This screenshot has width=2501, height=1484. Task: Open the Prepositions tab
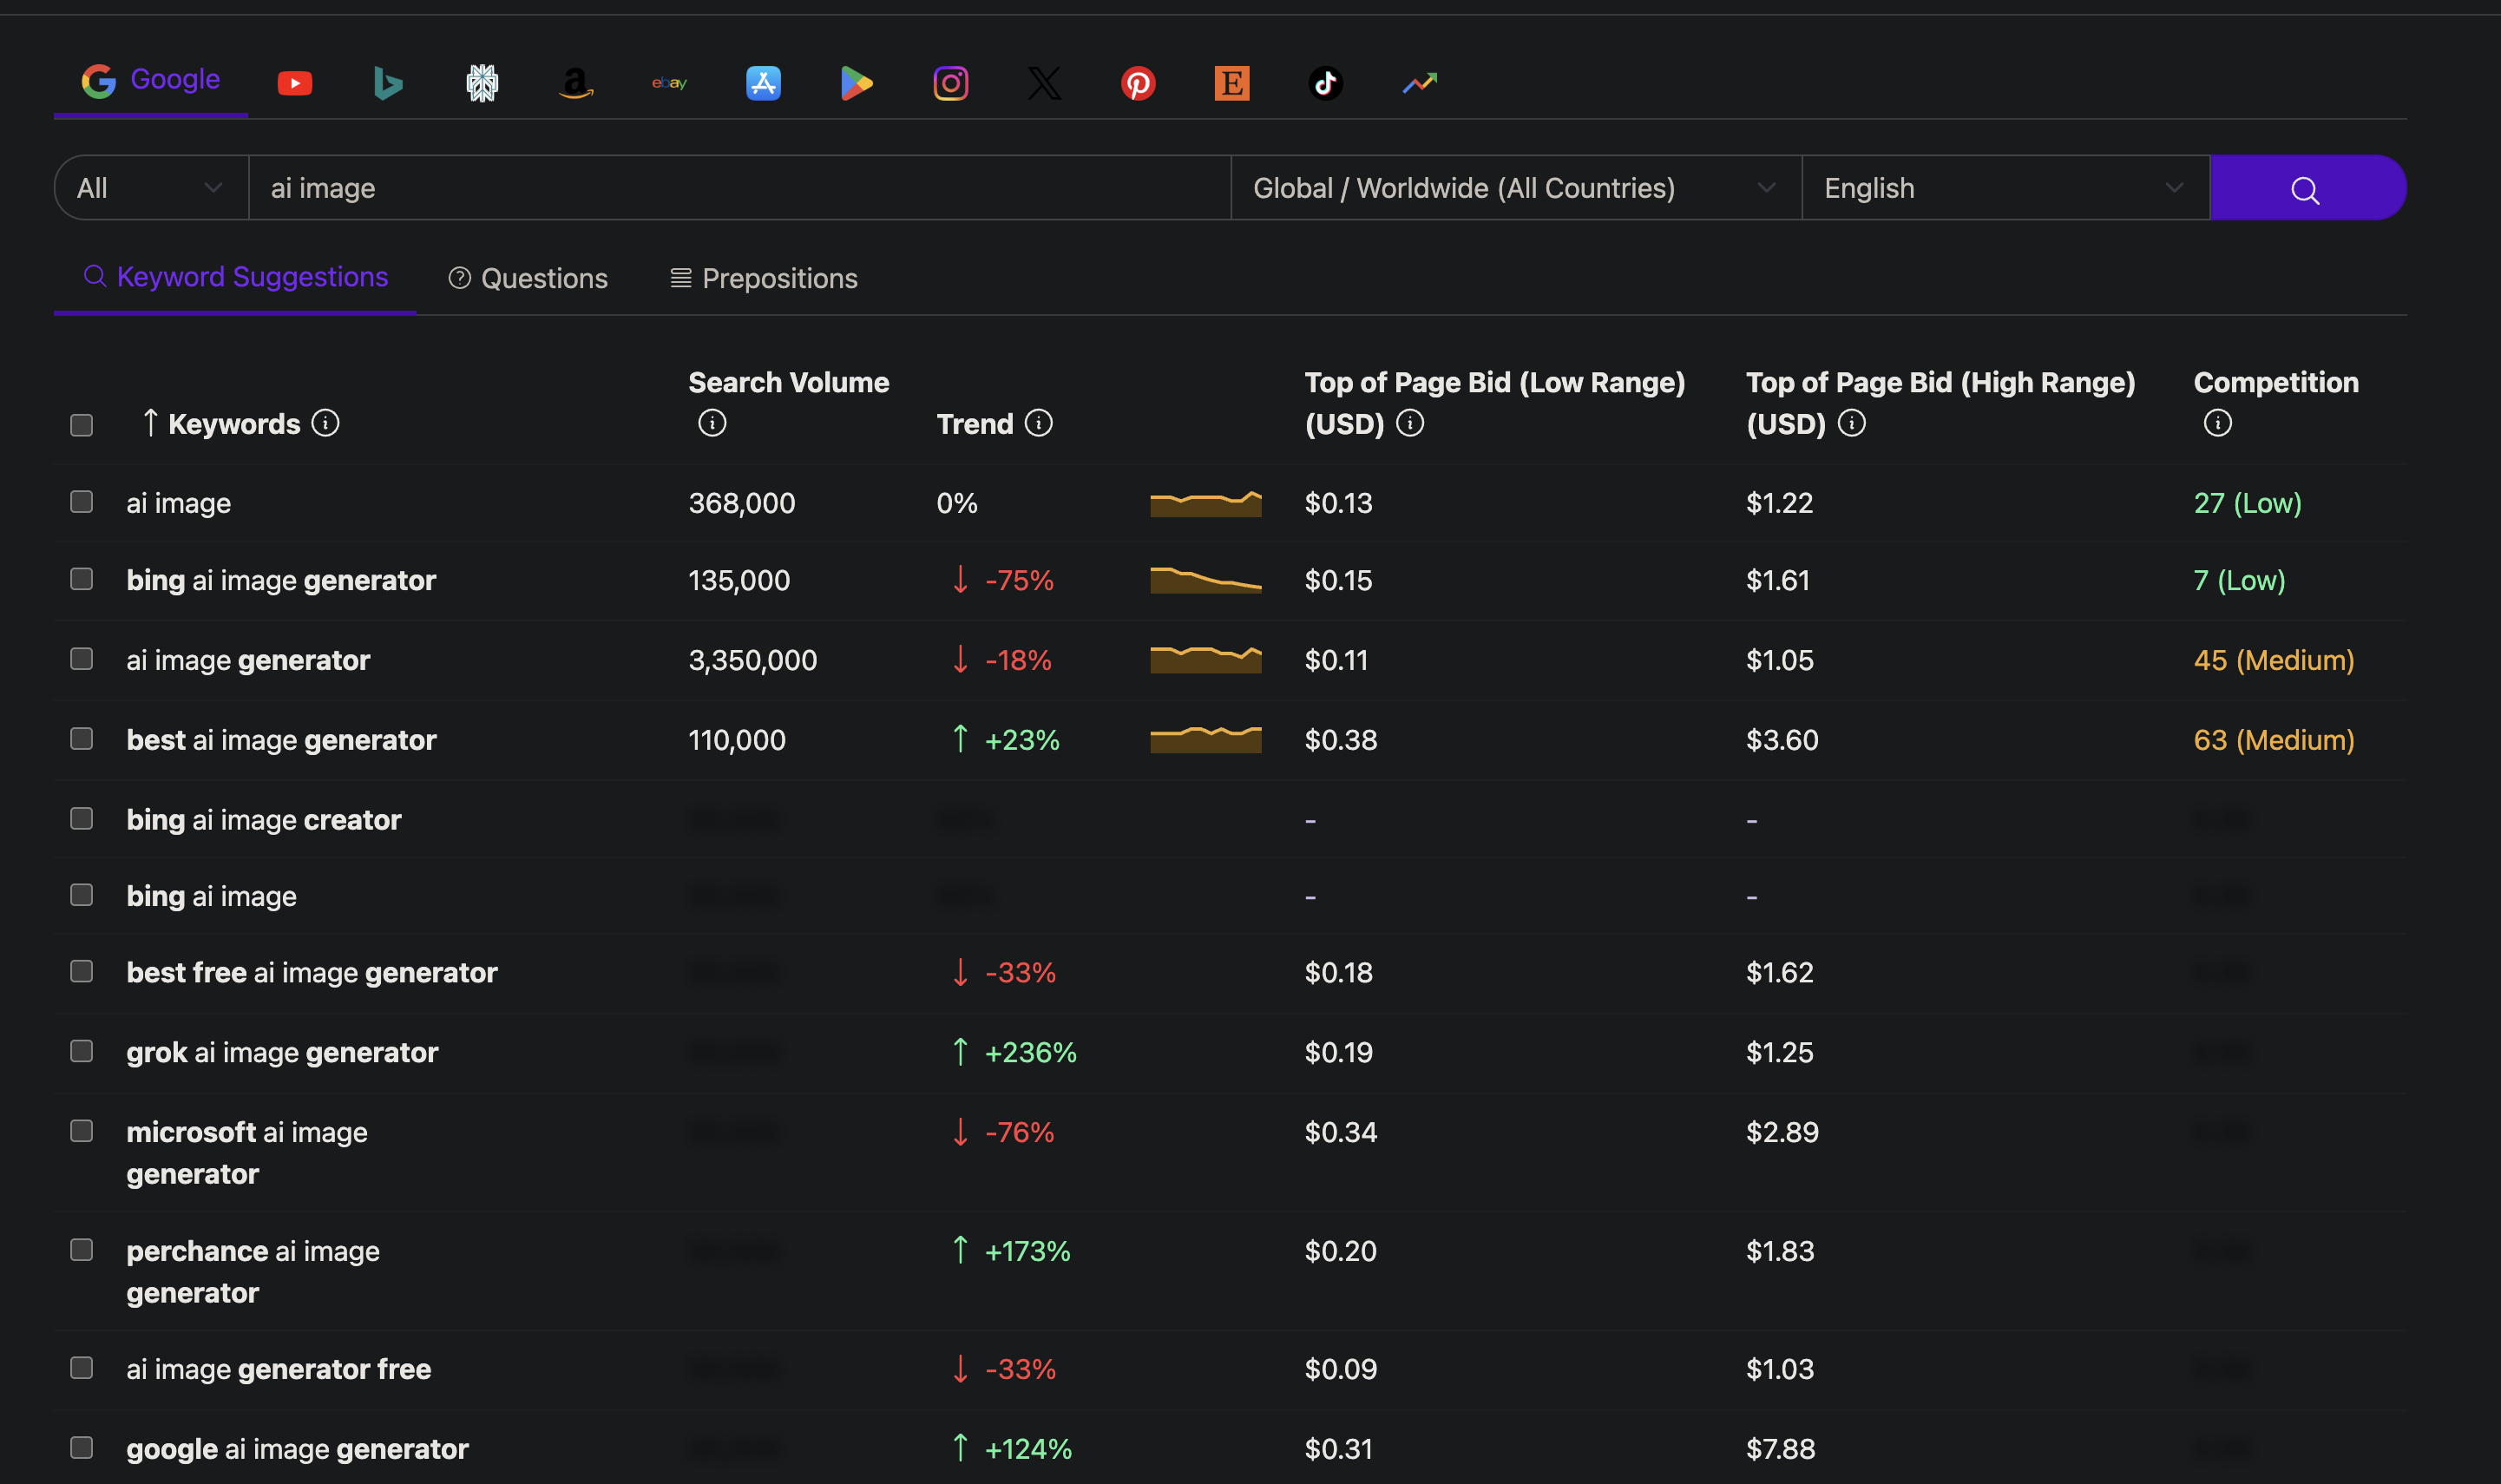764,278
